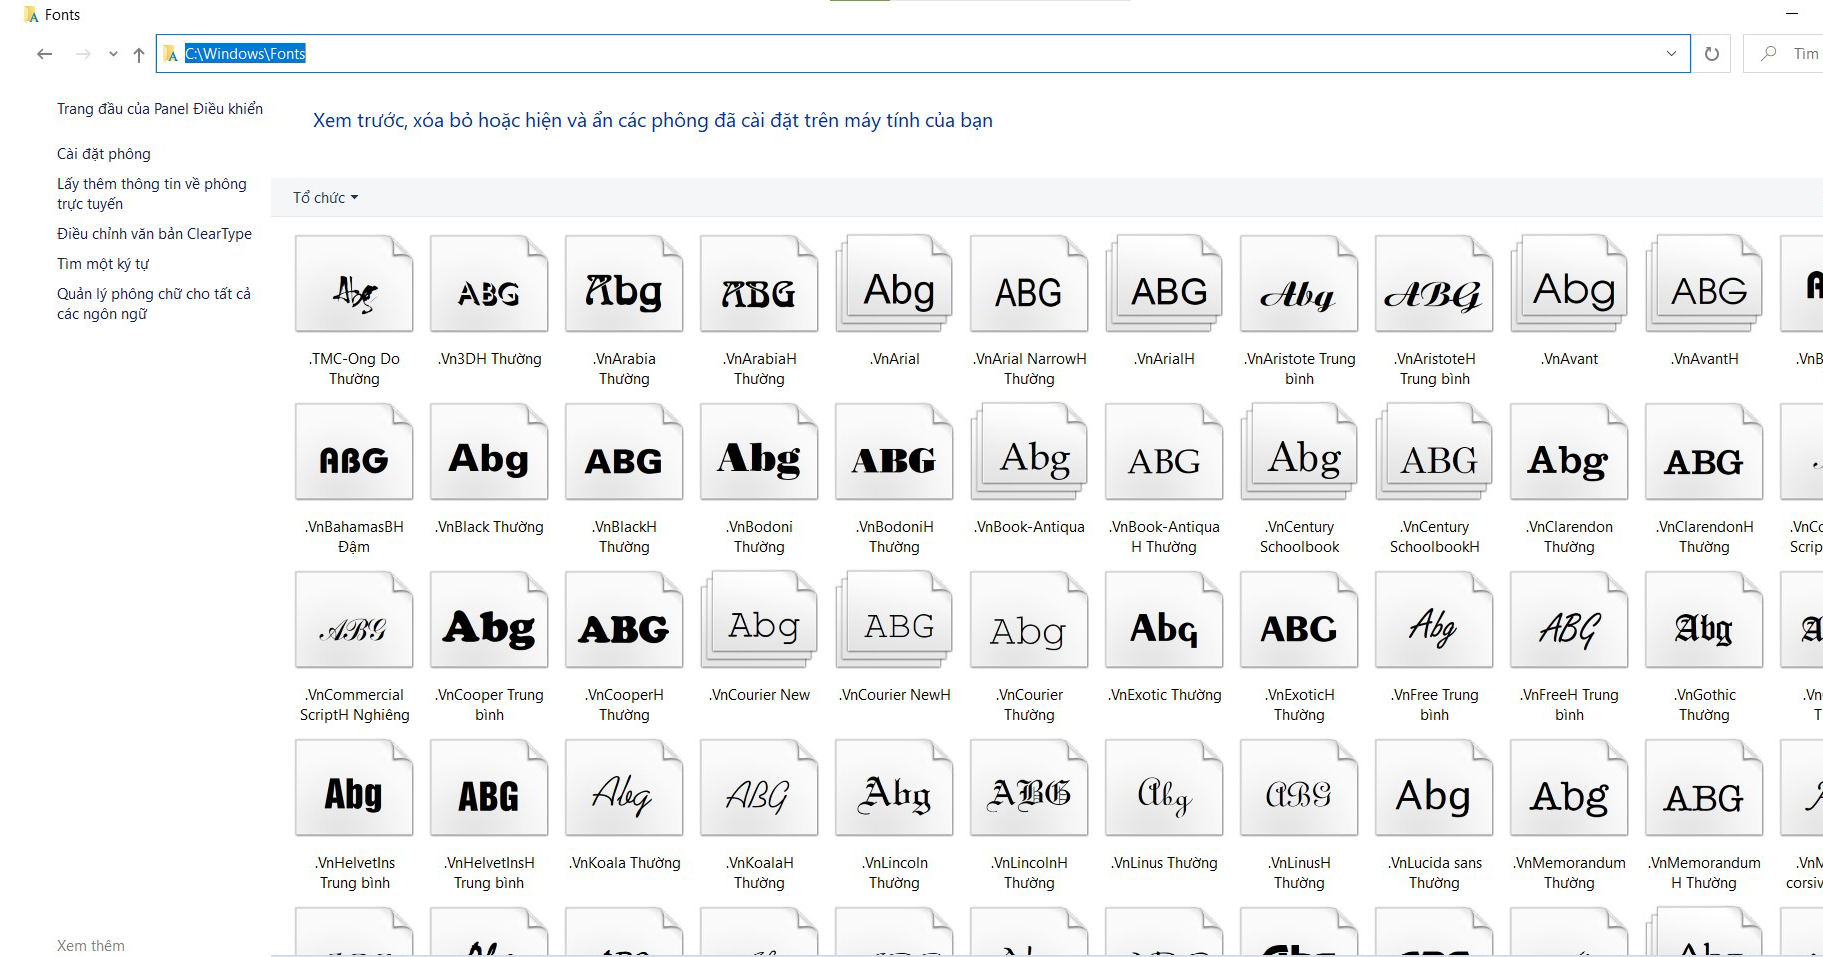Expand the address bar history dropdown

pos(1671,54)
